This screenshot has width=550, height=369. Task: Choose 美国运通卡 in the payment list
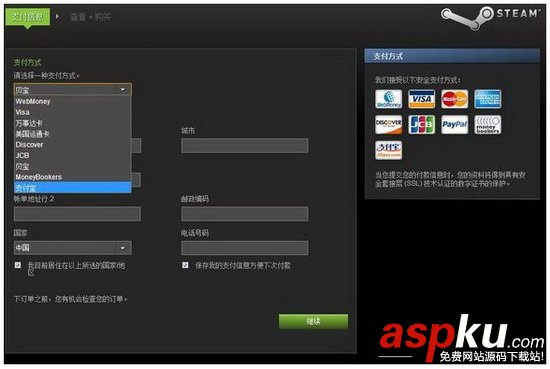coord(73,134)
